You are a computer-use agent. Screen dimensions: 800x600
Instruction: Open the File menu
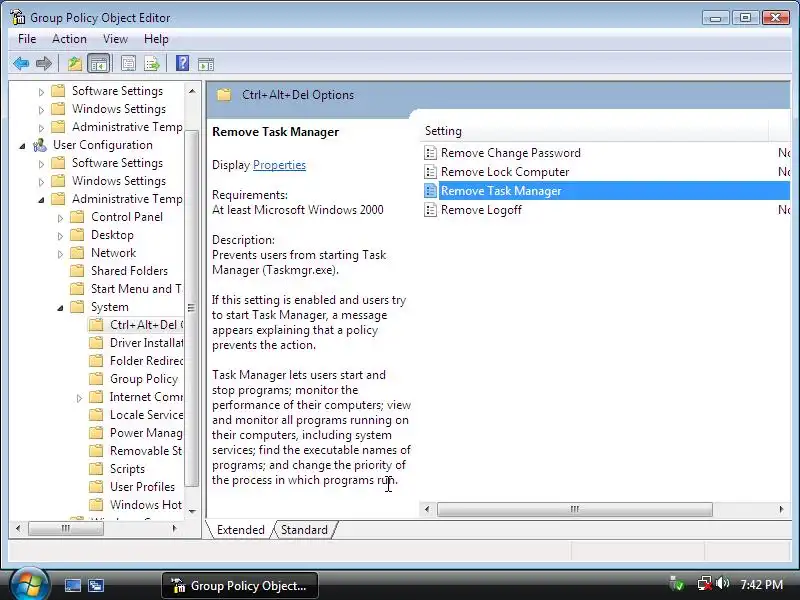tap(27, 39)
